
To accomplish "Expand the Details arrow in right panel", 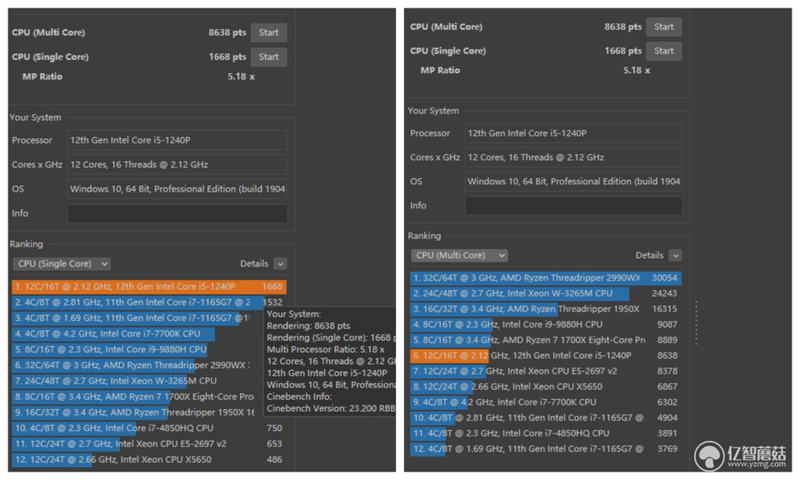I will click(x=676, y=255).
